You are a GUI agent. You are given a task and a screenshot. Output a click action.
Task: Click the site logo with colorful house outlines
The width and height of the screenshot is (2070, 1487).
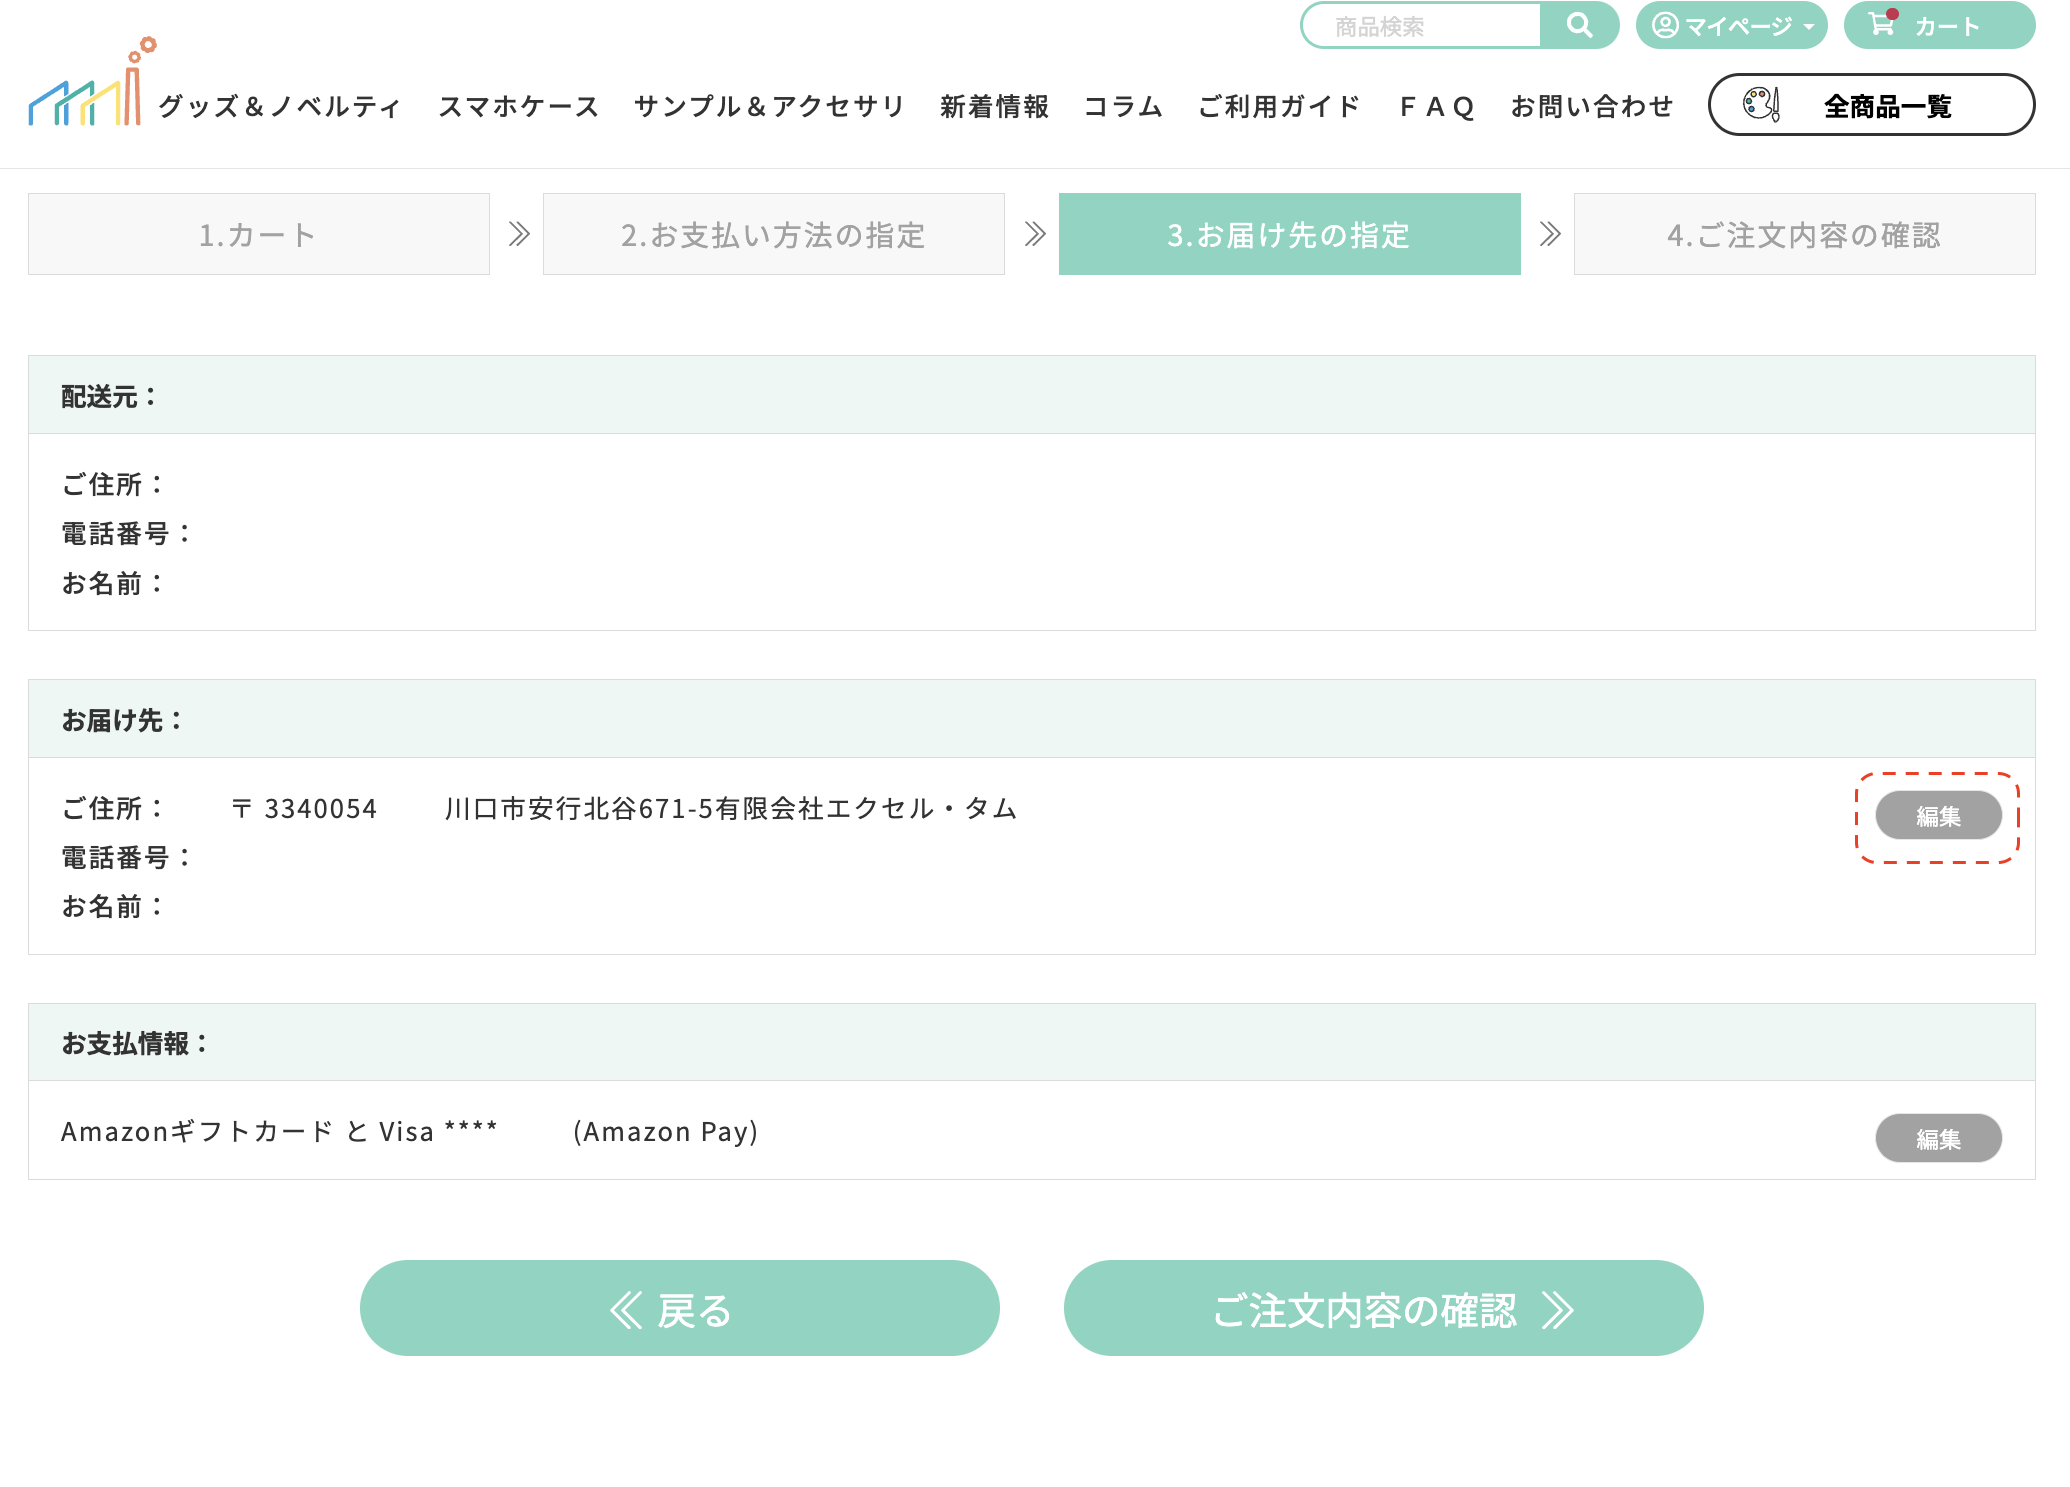[x=93, y=82]
